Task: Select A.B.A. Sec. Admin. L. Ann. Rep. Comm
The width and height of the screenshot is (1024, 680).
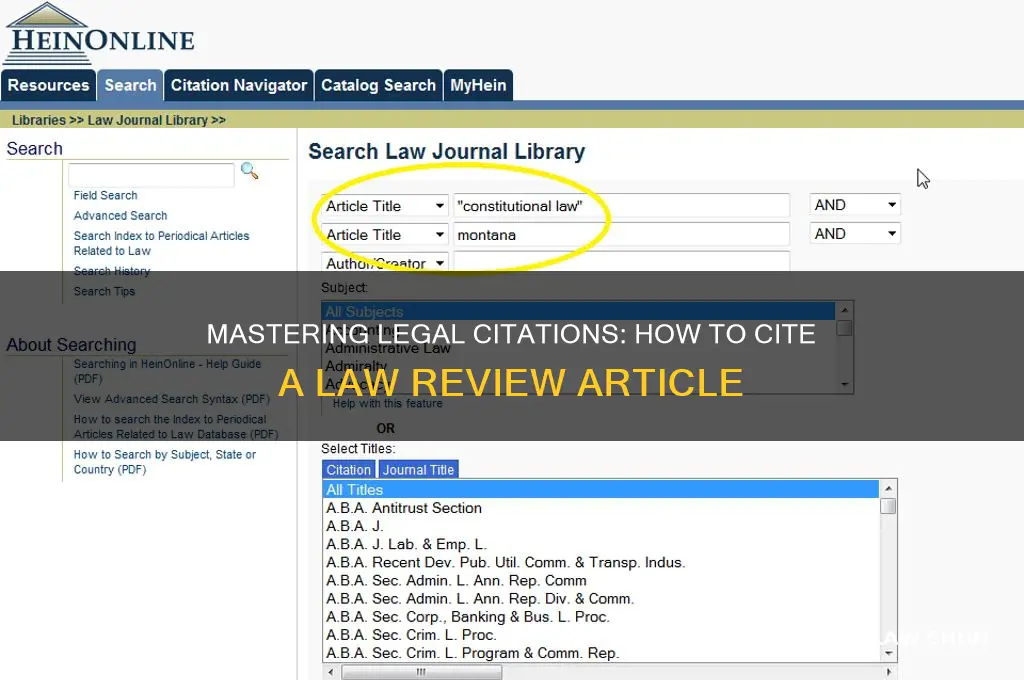Action: (601, 581)
